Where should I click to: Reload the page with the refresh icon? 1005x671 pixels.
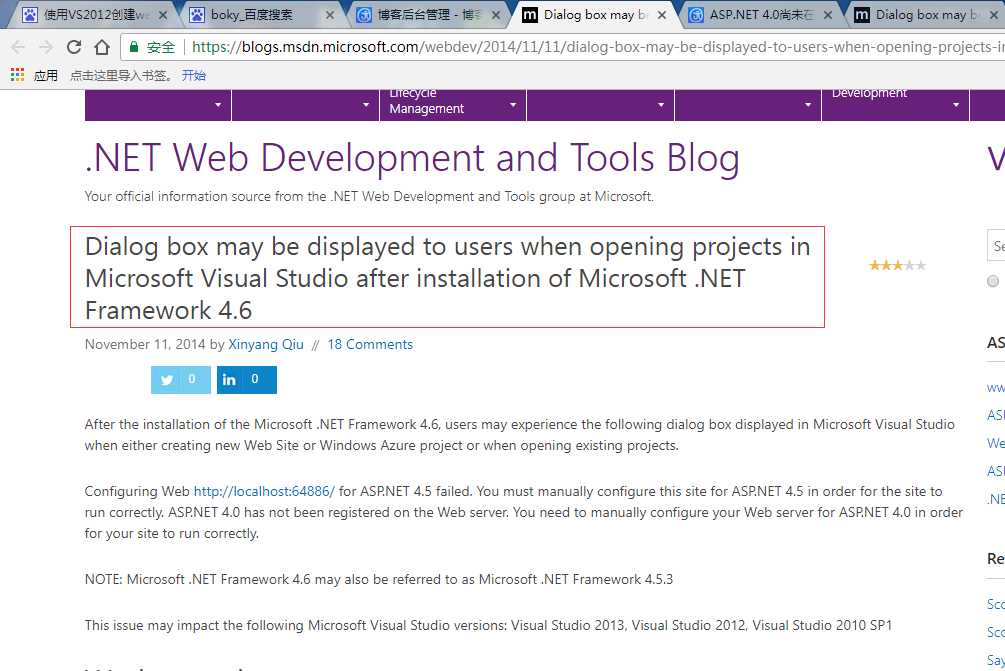(x=74, y=47)
